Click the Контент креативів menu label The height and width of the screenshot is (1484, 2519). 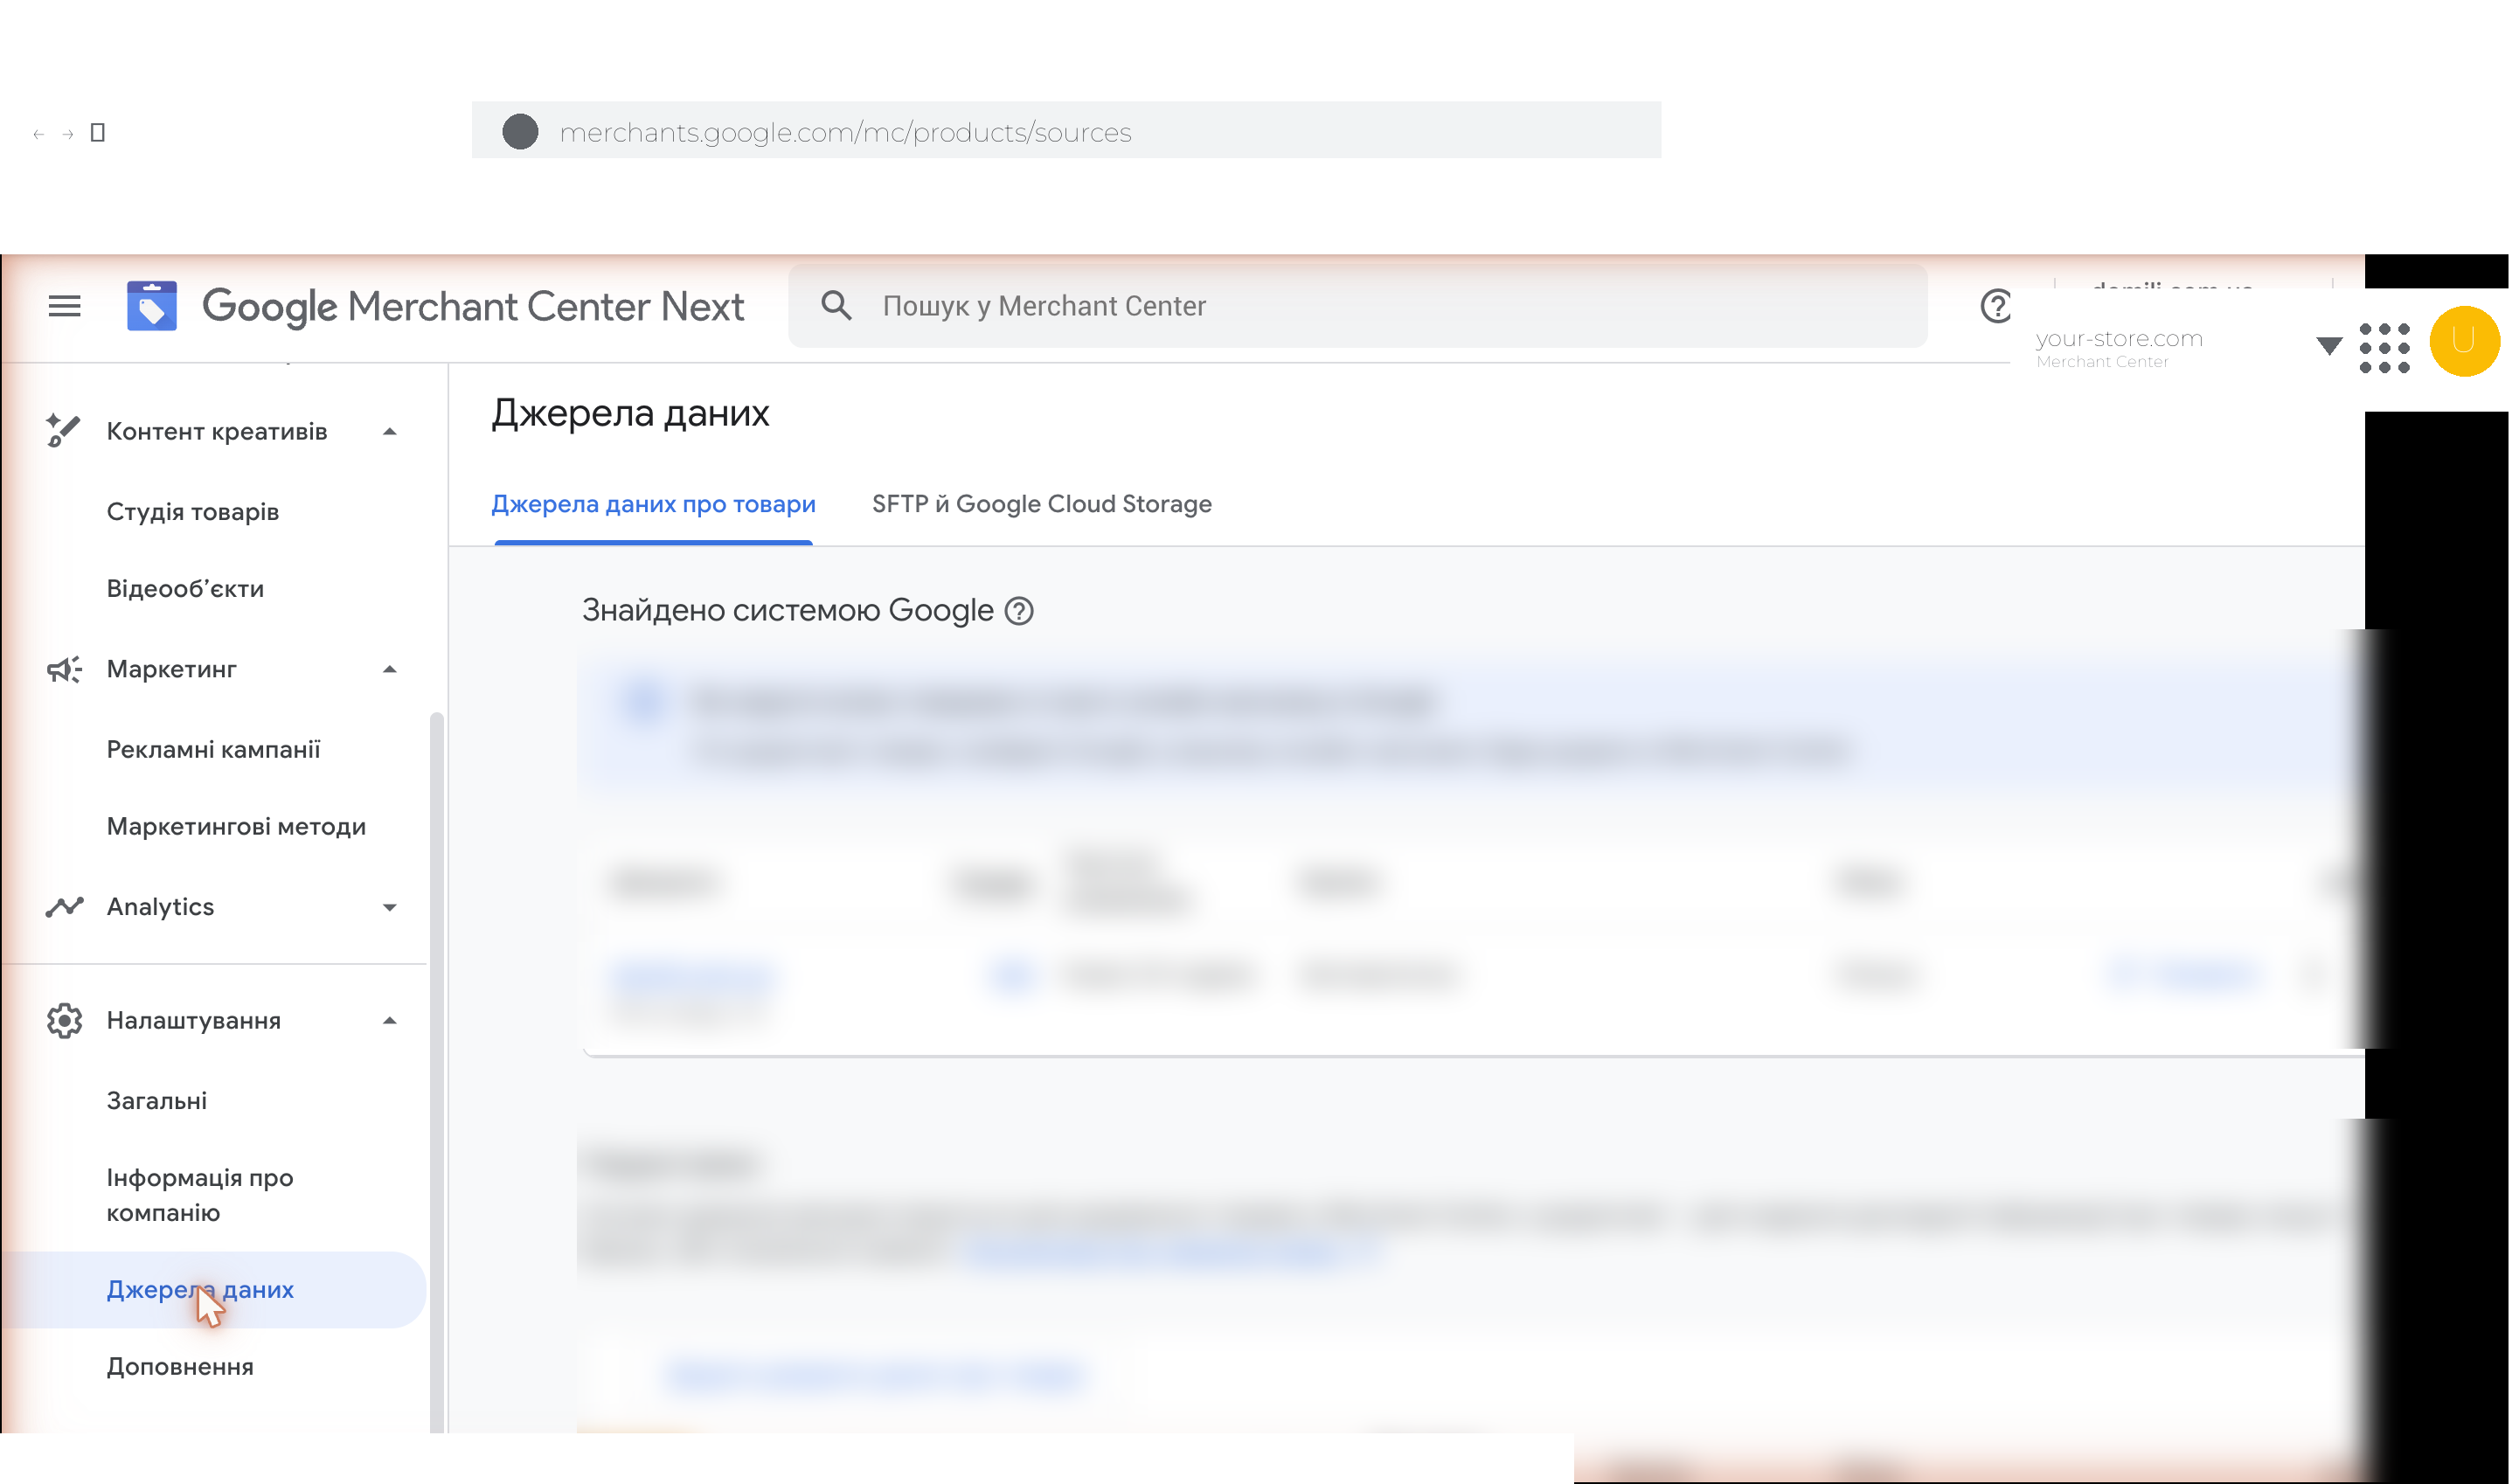[x=217, y=431]
